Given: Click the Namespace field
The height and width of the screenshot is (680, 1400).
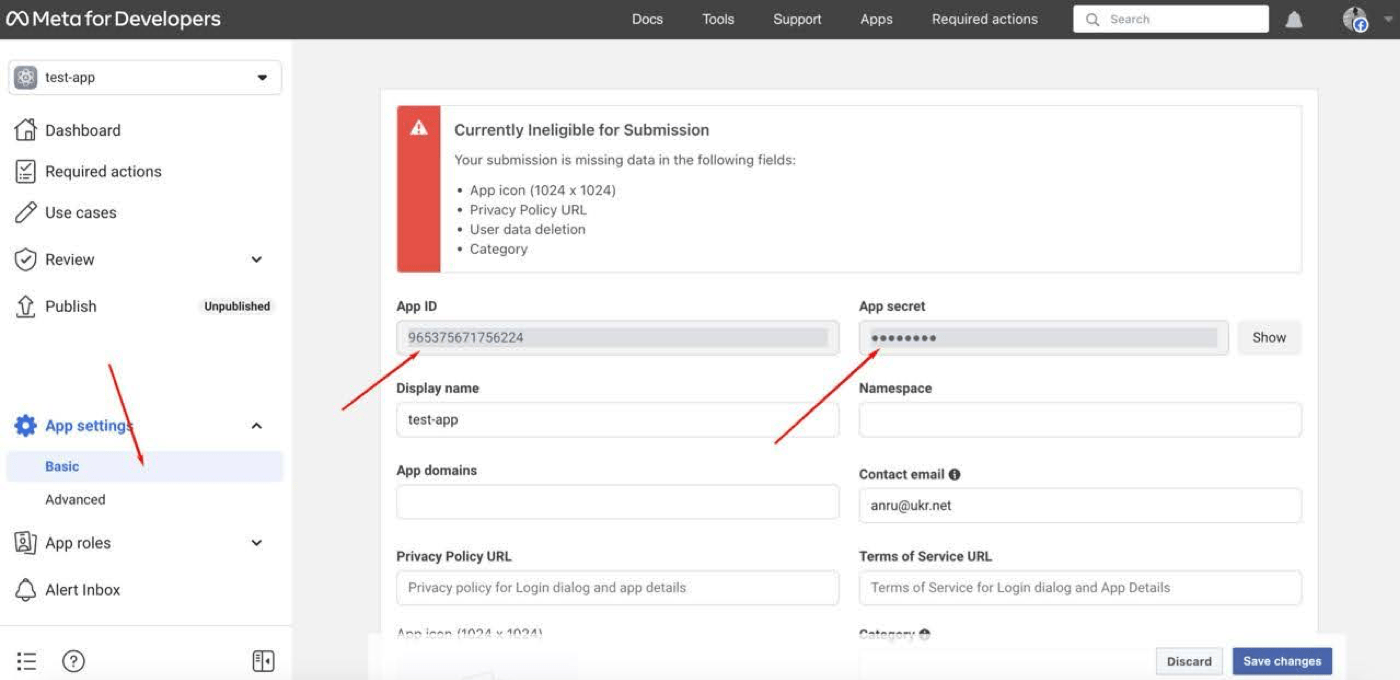Looking at the screenshot, I should coord(1080,419).
